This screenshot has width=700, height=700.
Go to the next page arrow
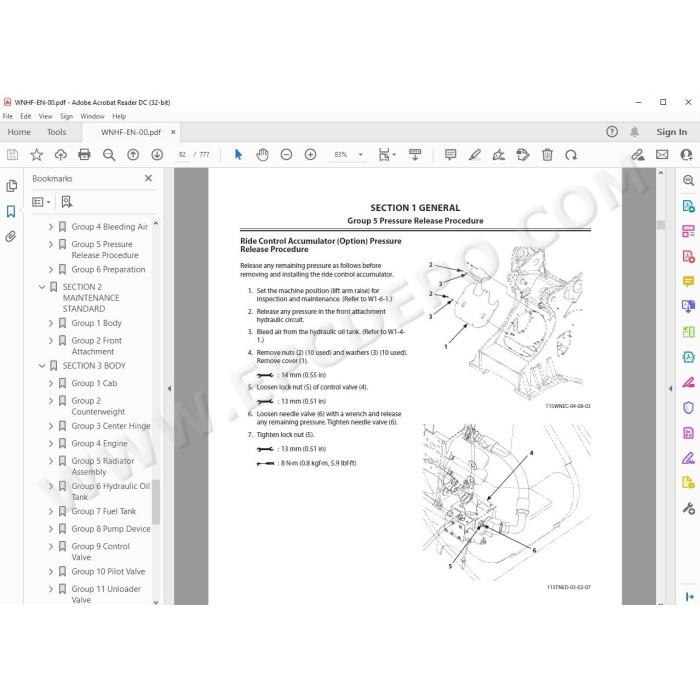pyautogui.click(x=157, y=155)
